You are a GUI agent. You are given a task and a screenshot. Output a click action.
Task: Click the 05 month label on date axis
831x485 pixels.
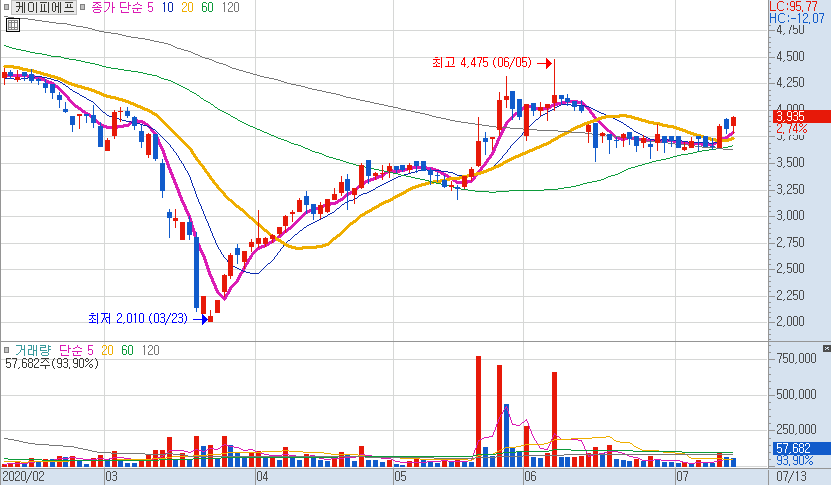pyautogui.click(x=400, y=476)
